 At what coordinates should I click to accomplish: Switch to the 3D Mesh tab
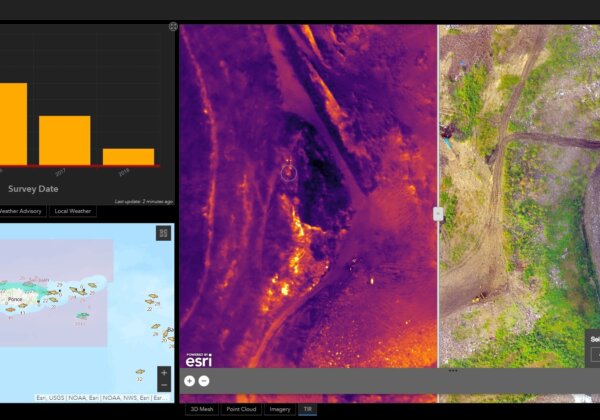[x=200, y=409]
